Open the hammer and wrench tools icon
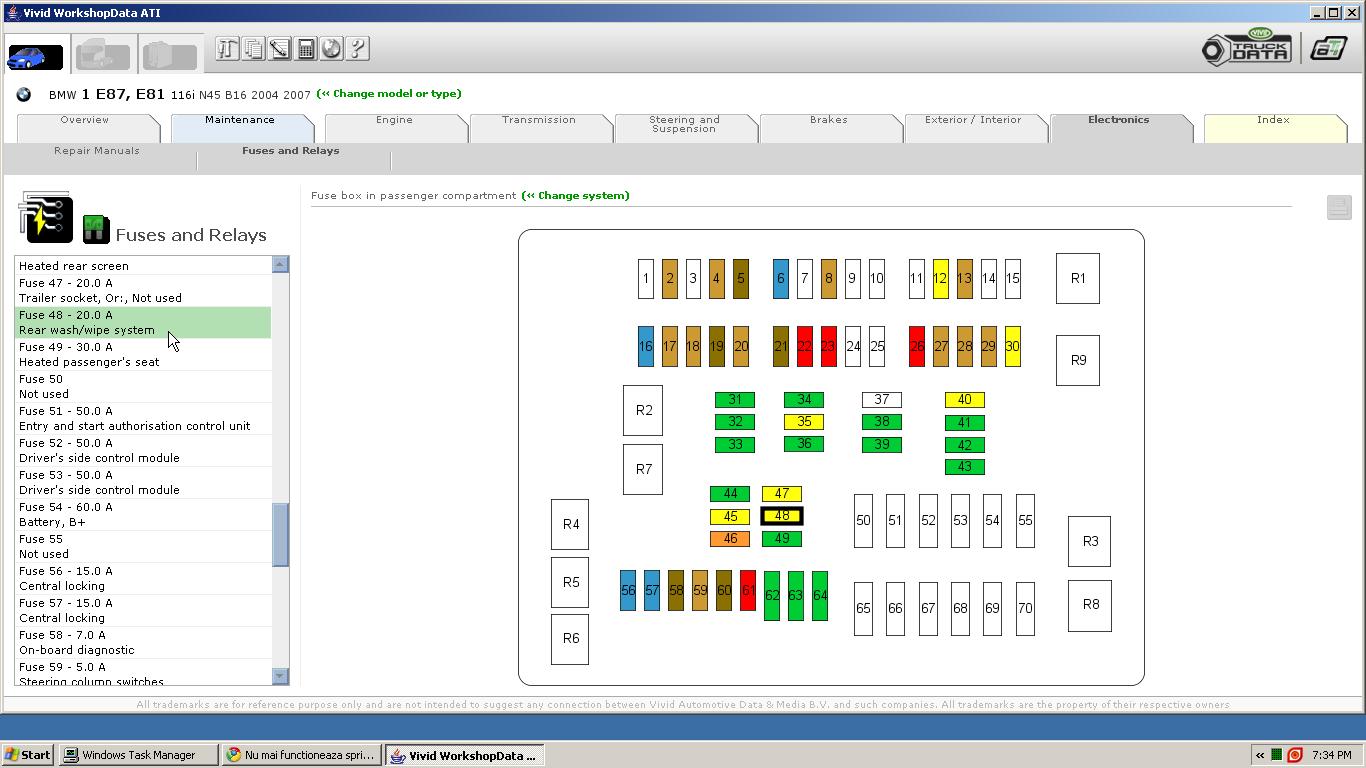Image resolution: width=1366 pixels, height=768 pixels. pos(227,49)
